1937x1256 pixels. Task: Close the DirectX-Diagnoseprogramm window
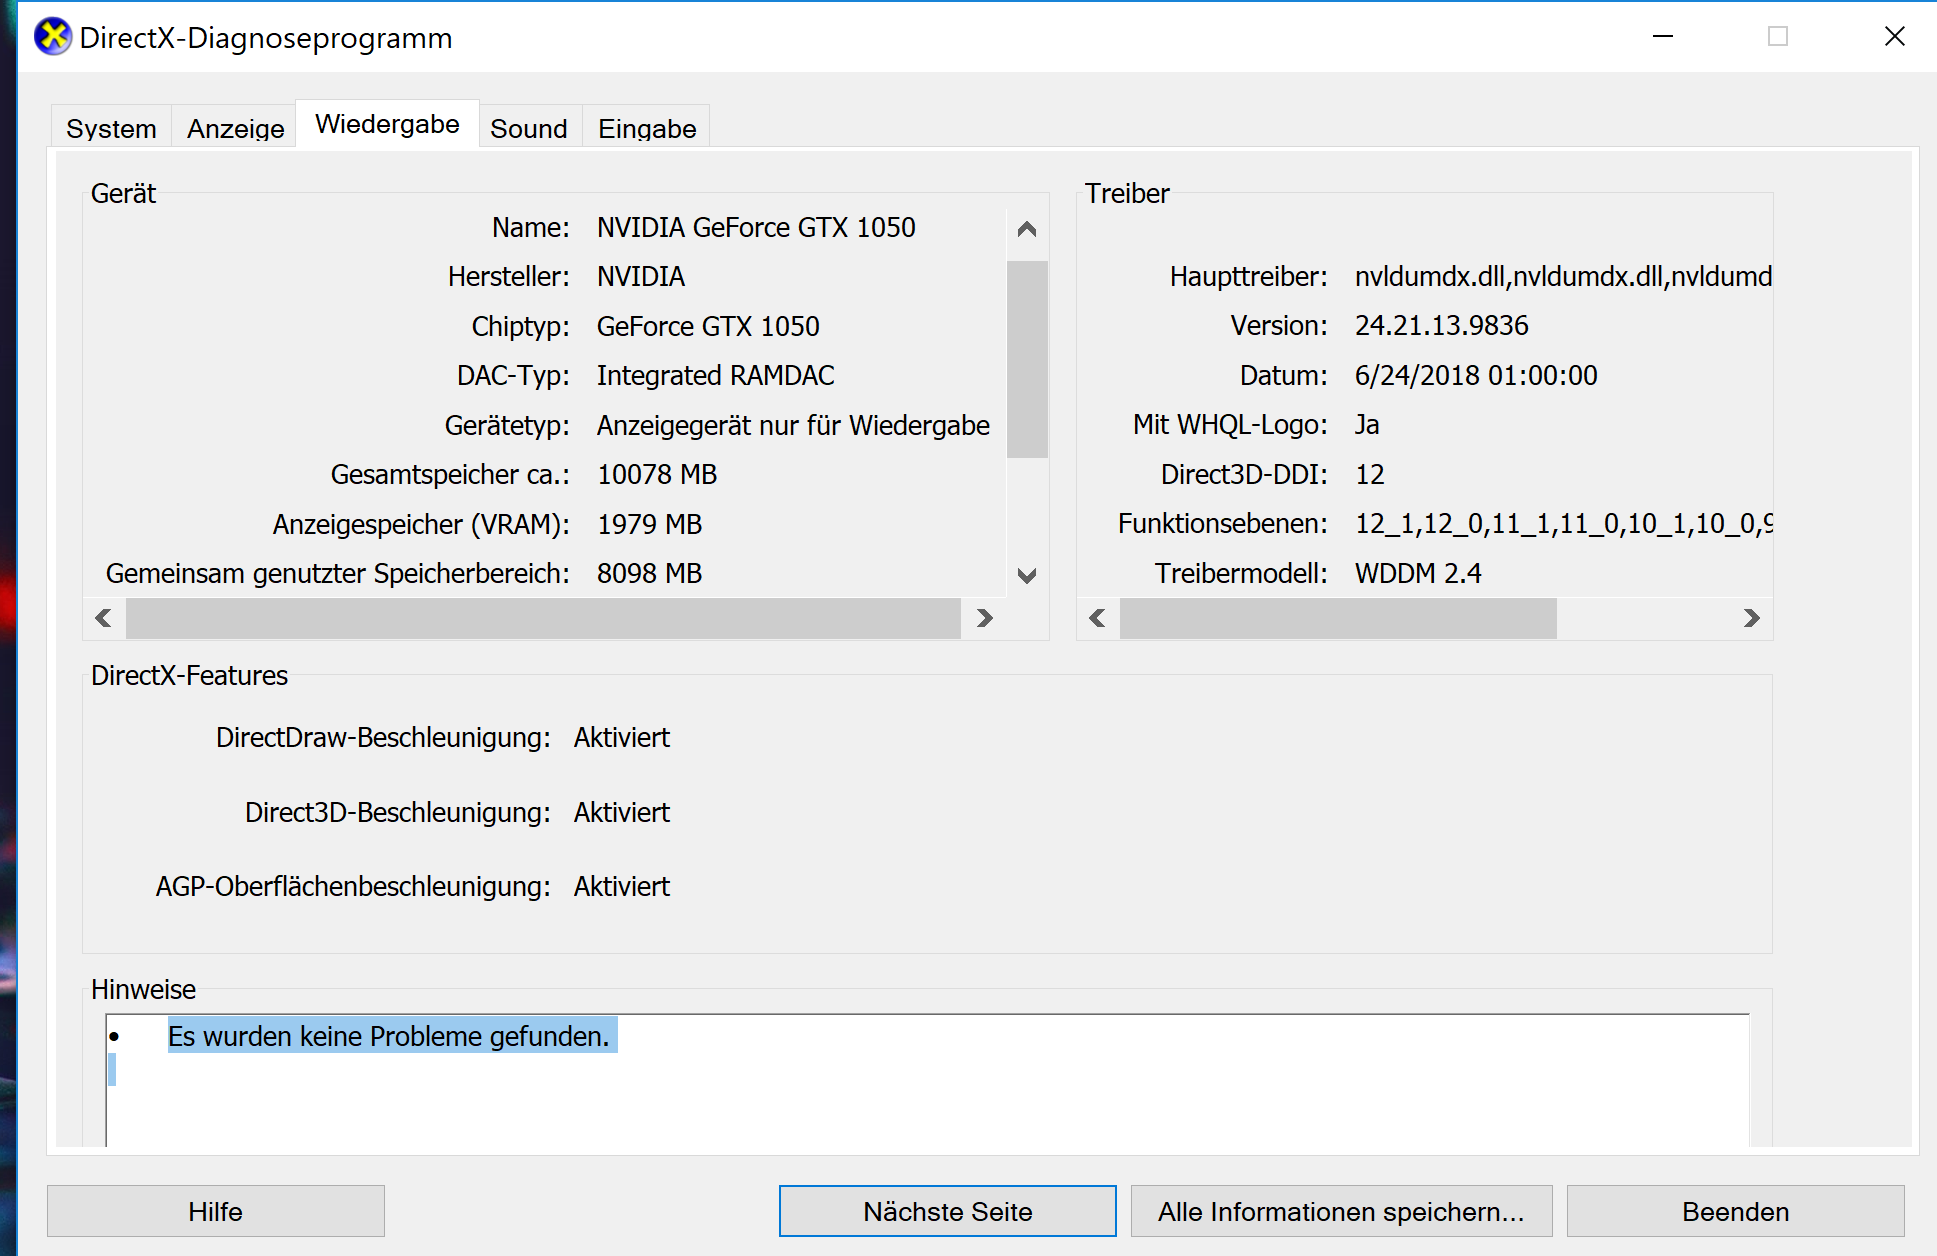1894,37
